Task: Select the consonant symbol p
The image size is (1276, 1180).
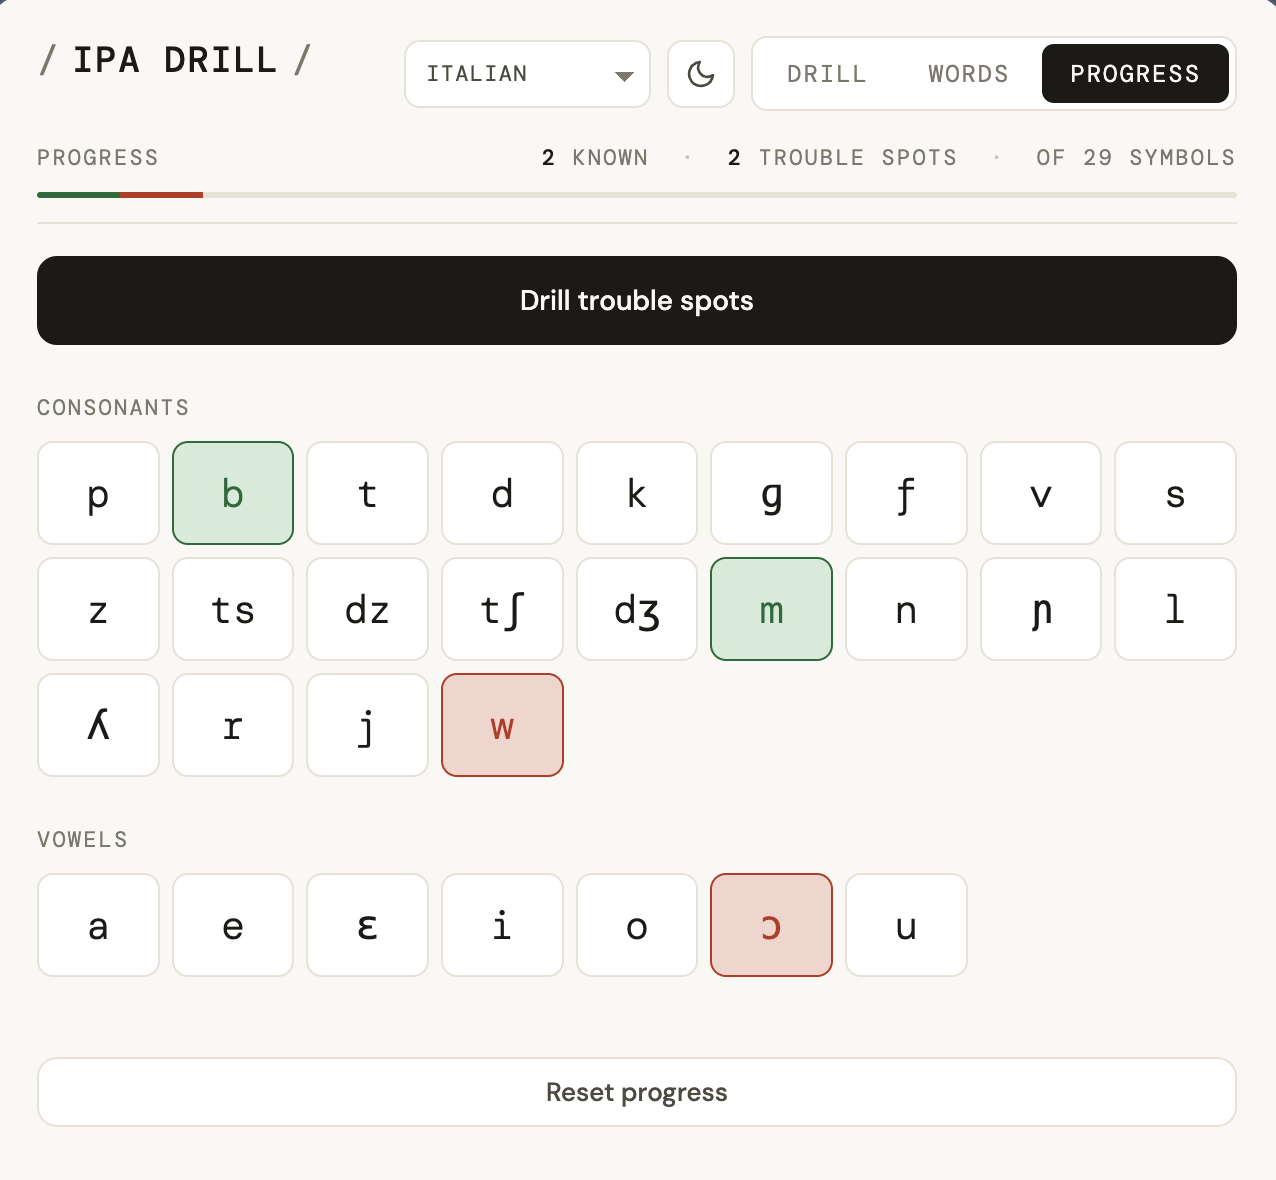Action: [98, 493]
